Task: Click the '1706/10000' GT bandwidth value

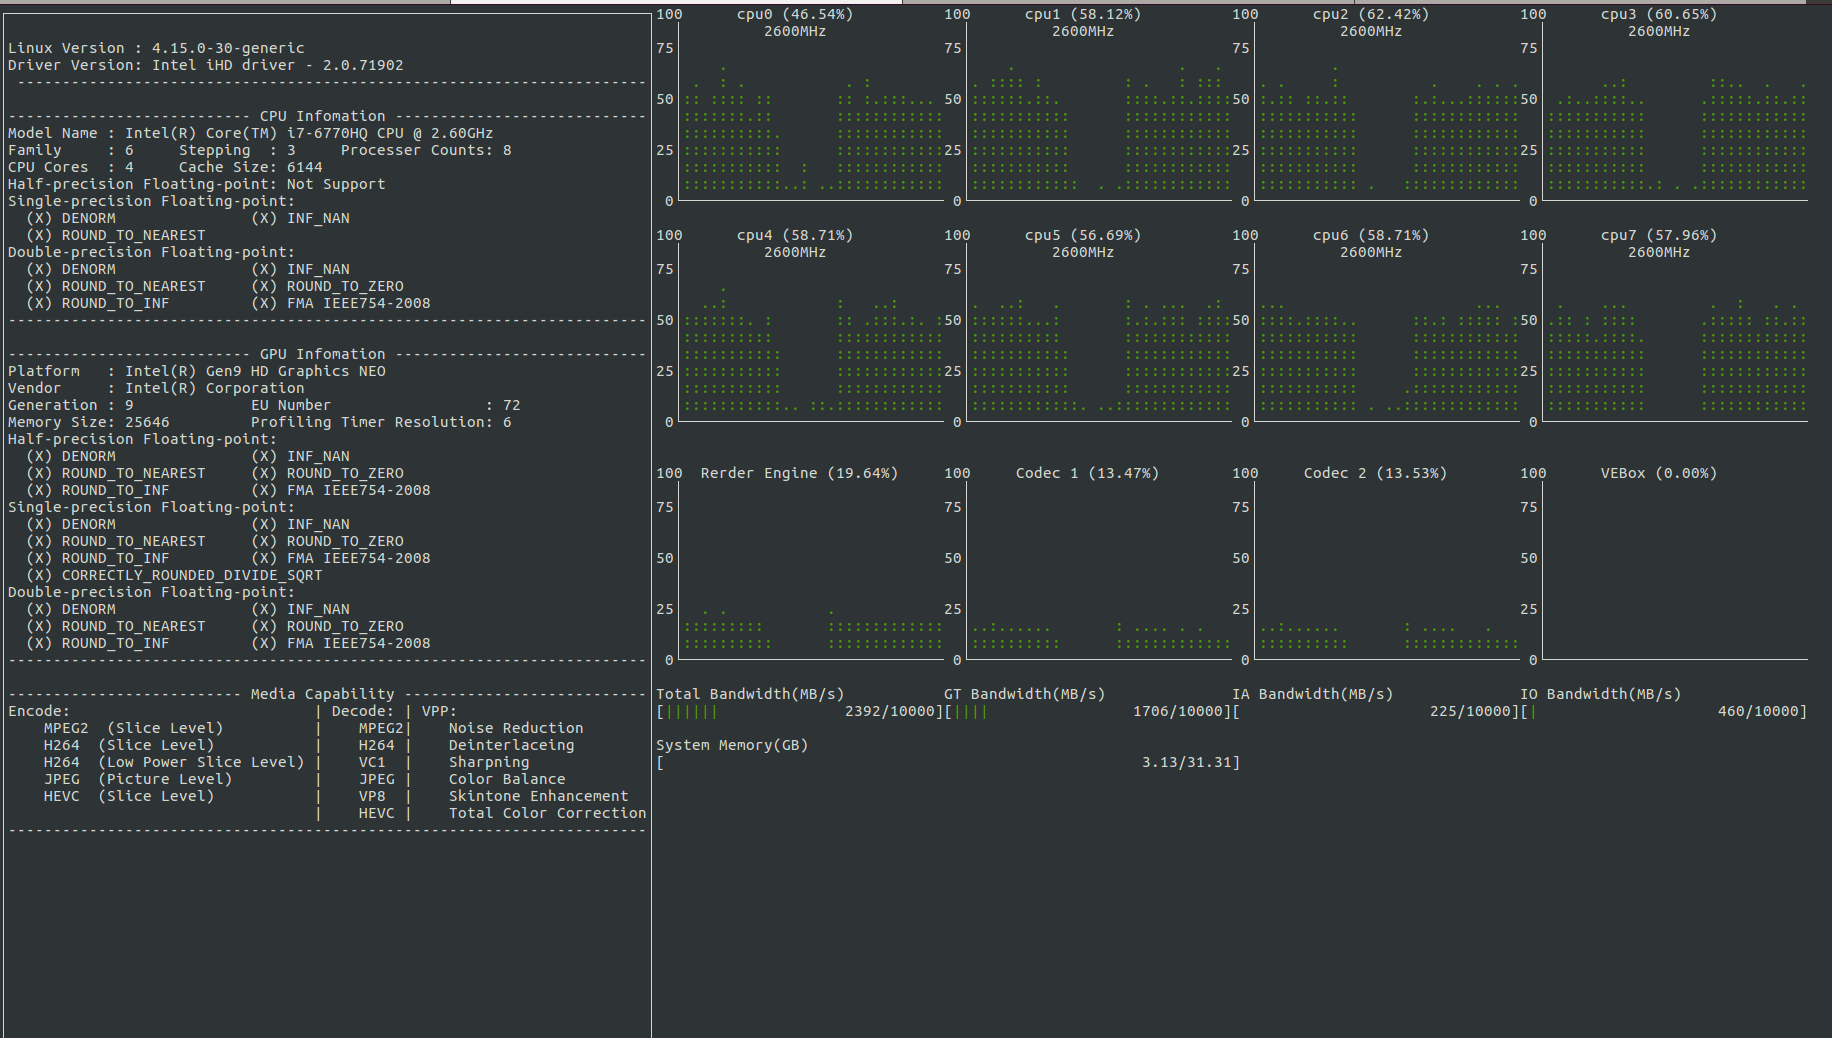Action: click(1178, 711)
